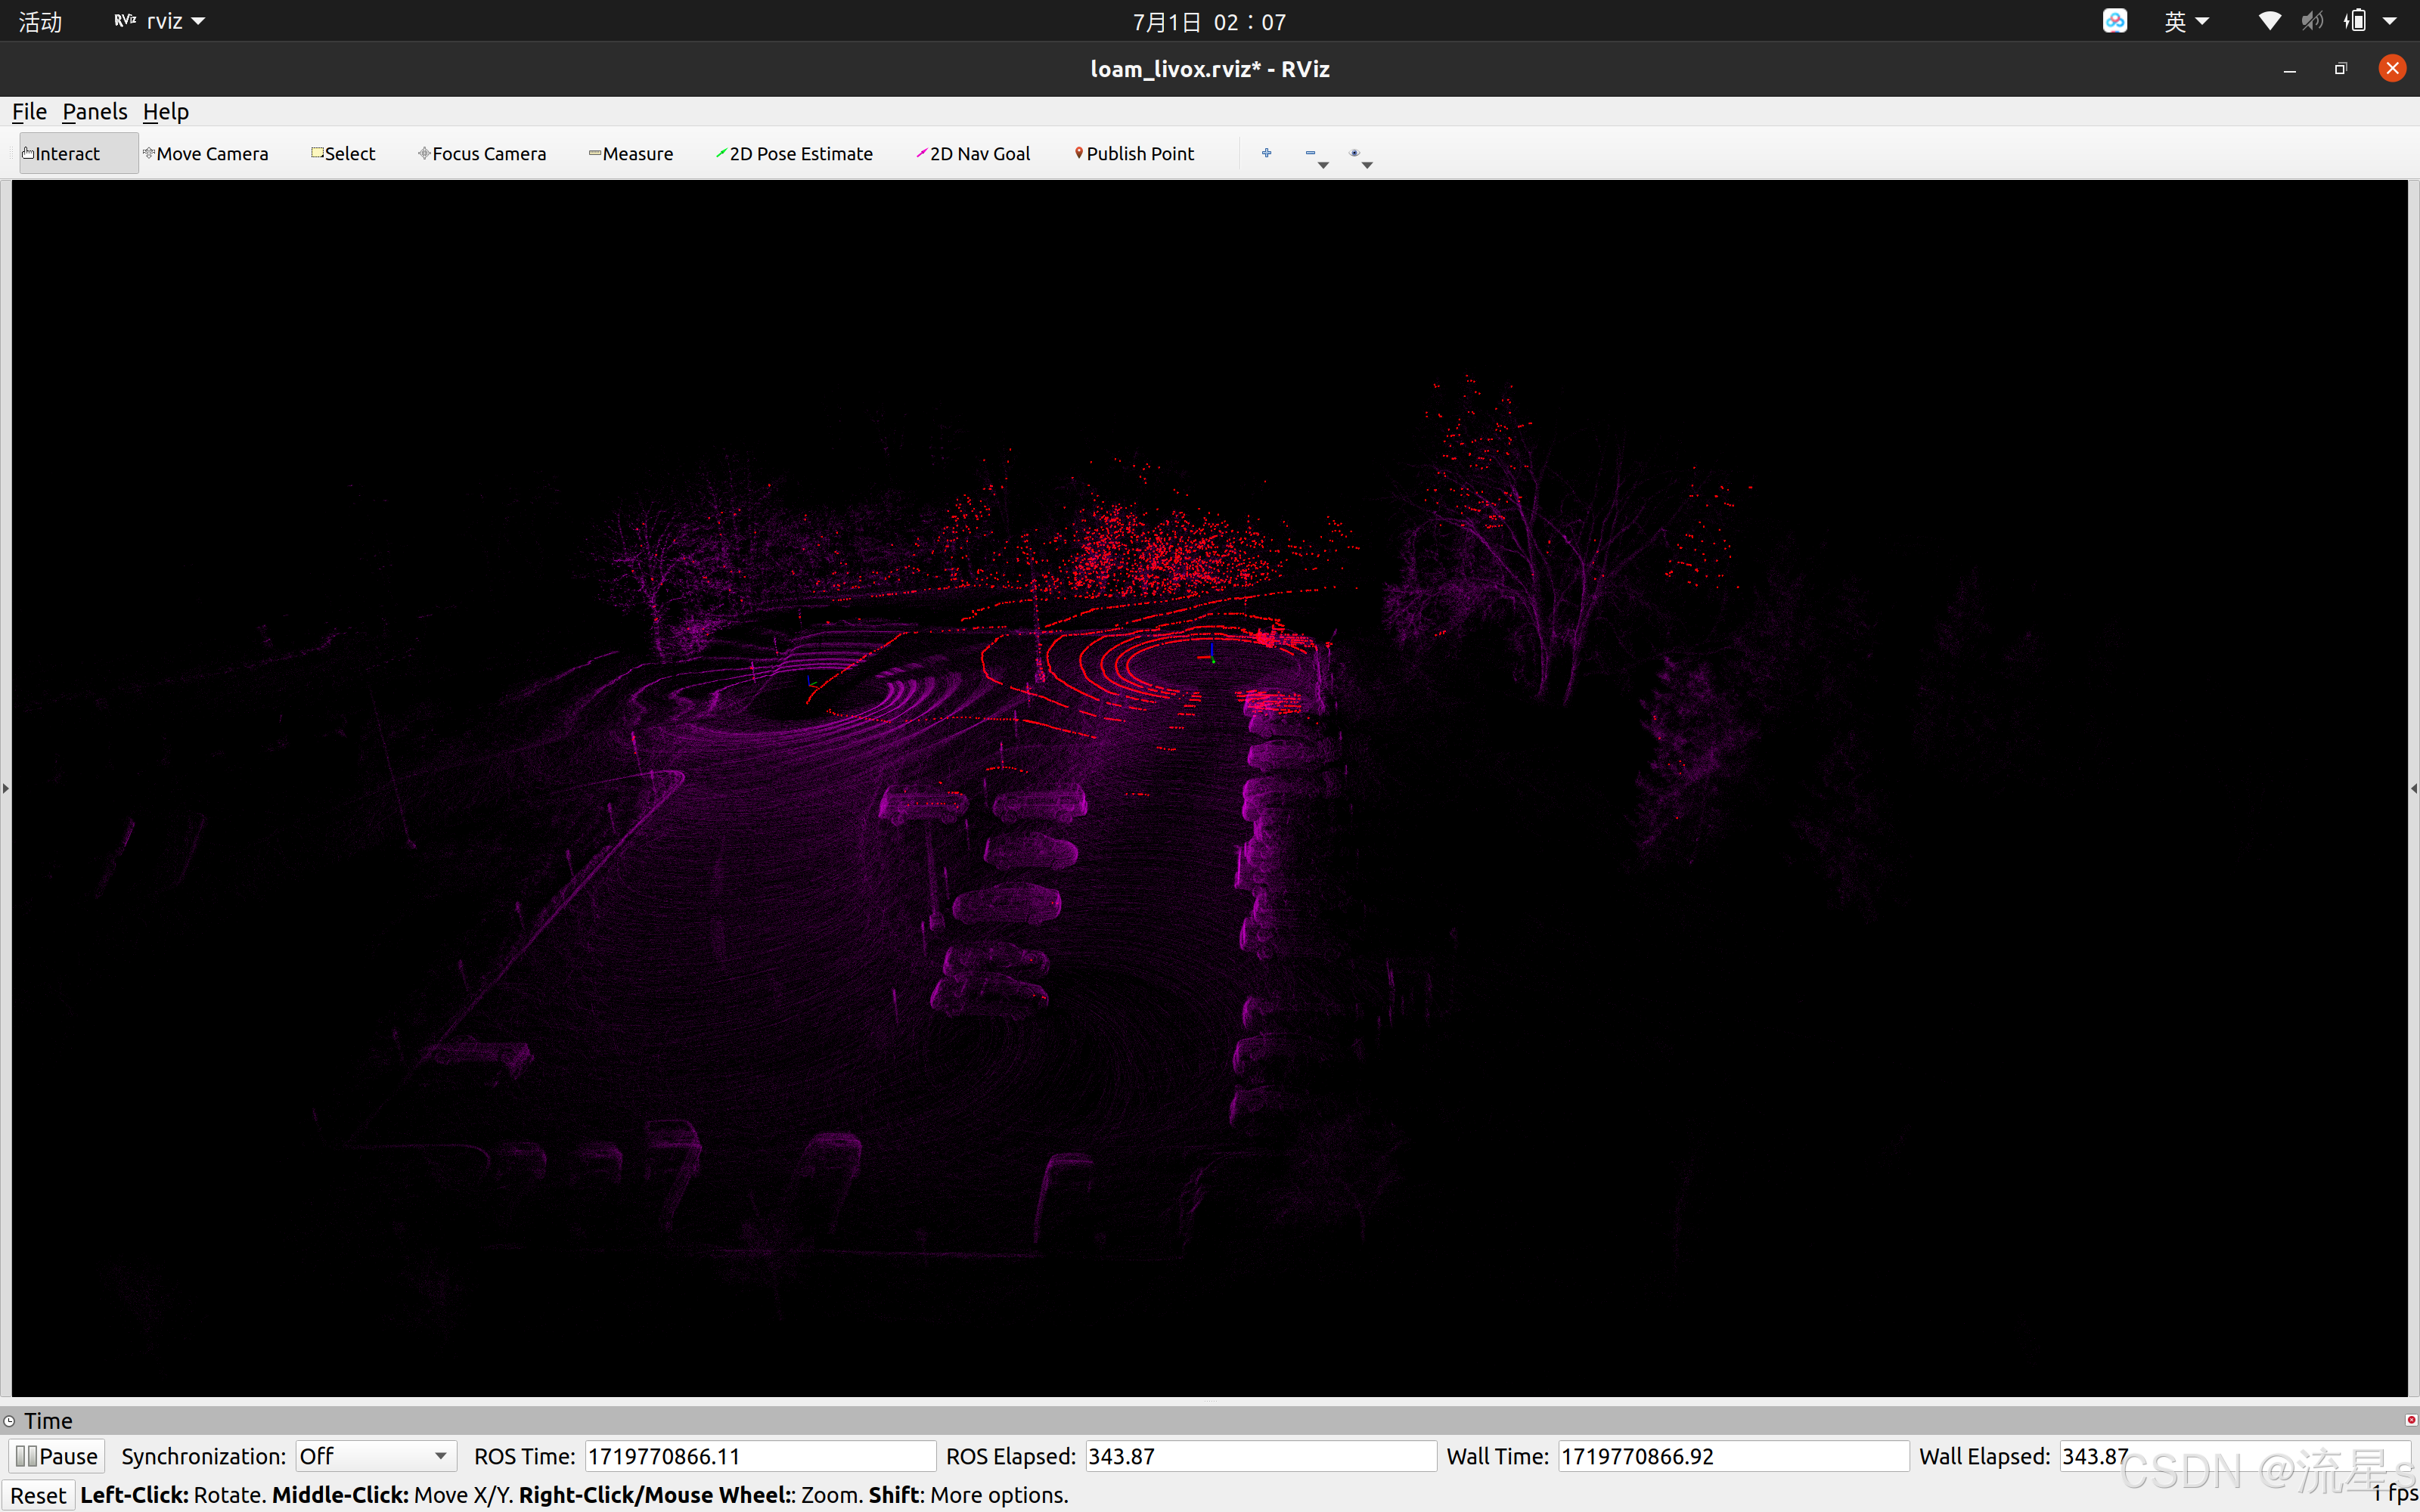Click the battery status icon
The image size is (2420, 1512).
(x=2355, y=21)
